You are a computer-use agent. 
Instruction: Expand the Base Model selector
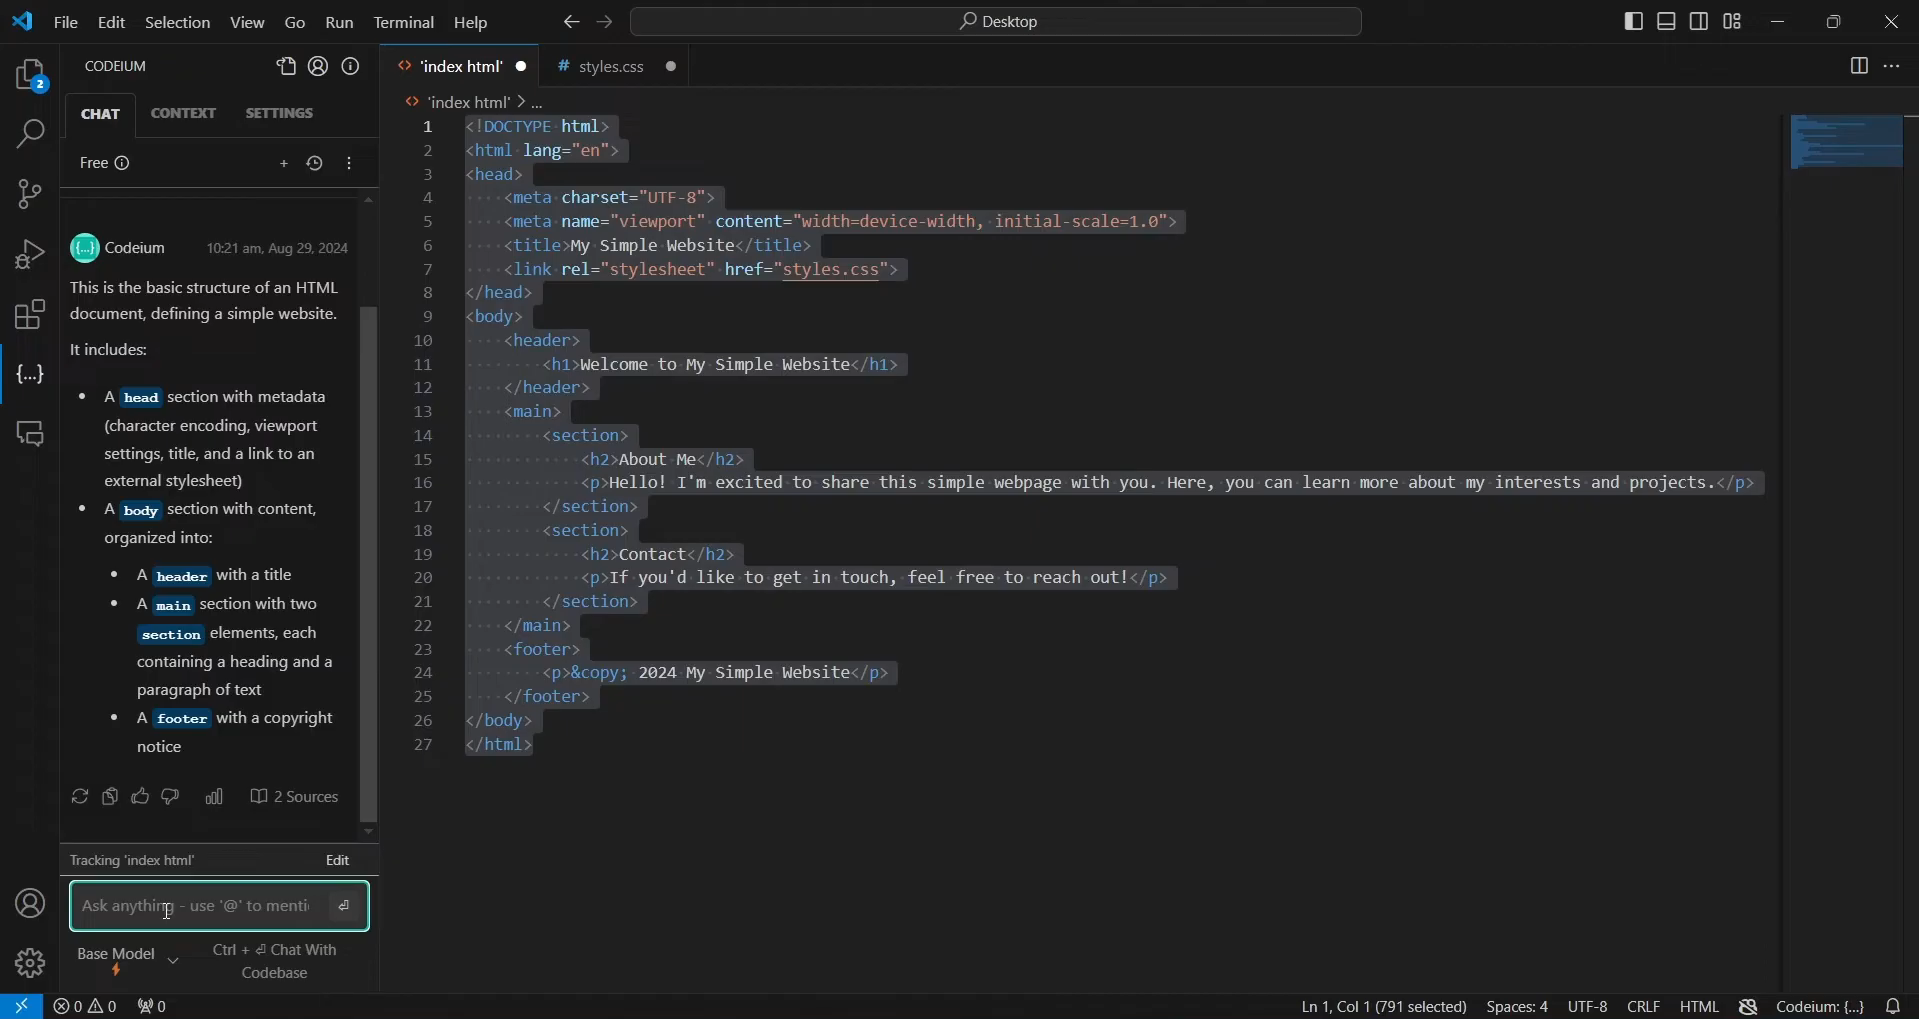click(x=128, y=961)
